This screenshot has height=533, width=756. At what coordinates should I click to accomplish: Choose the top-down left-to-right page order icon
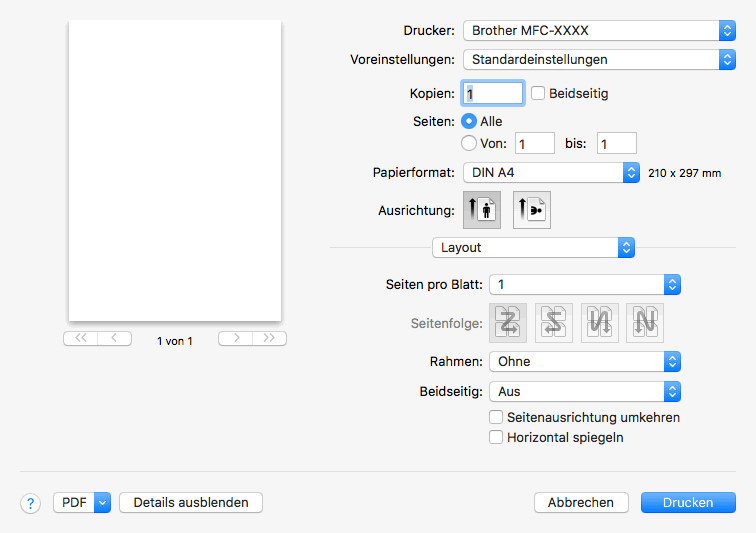point(599,323)
